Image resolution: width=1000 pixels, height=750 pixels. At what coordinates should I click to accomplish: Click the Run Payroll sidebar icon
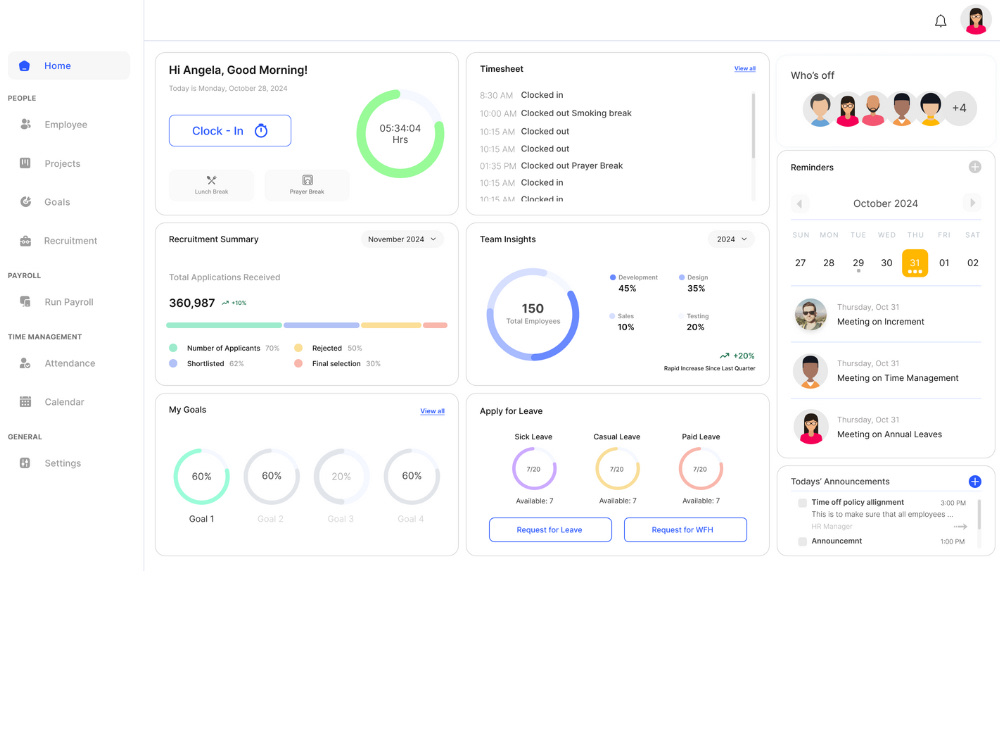[25, 302]
